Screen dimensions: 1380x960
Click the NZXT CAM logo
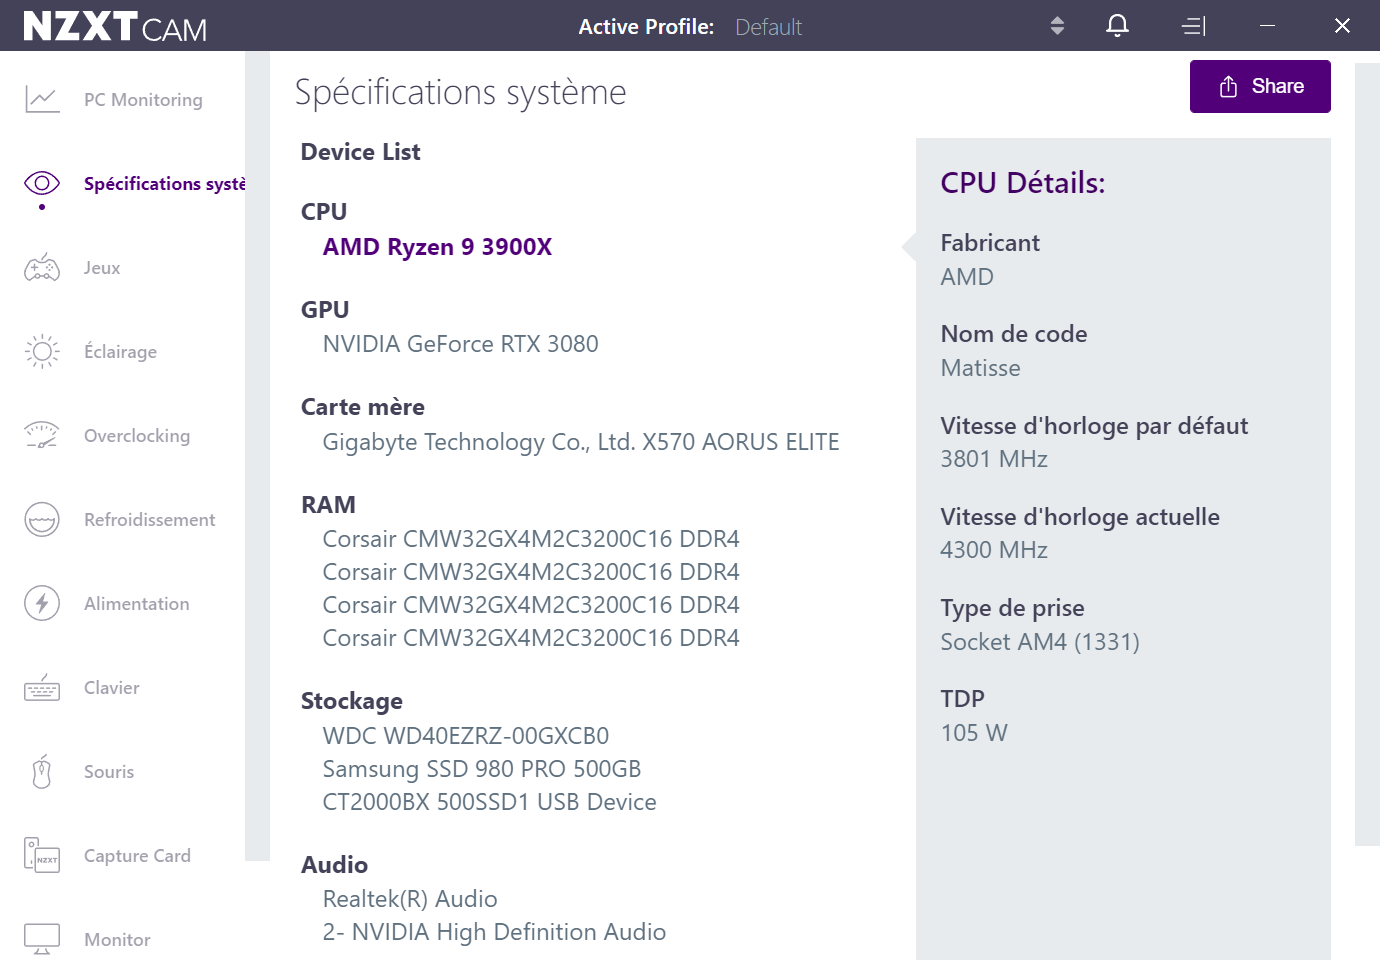pyautogui.click(x=115, y=26)
